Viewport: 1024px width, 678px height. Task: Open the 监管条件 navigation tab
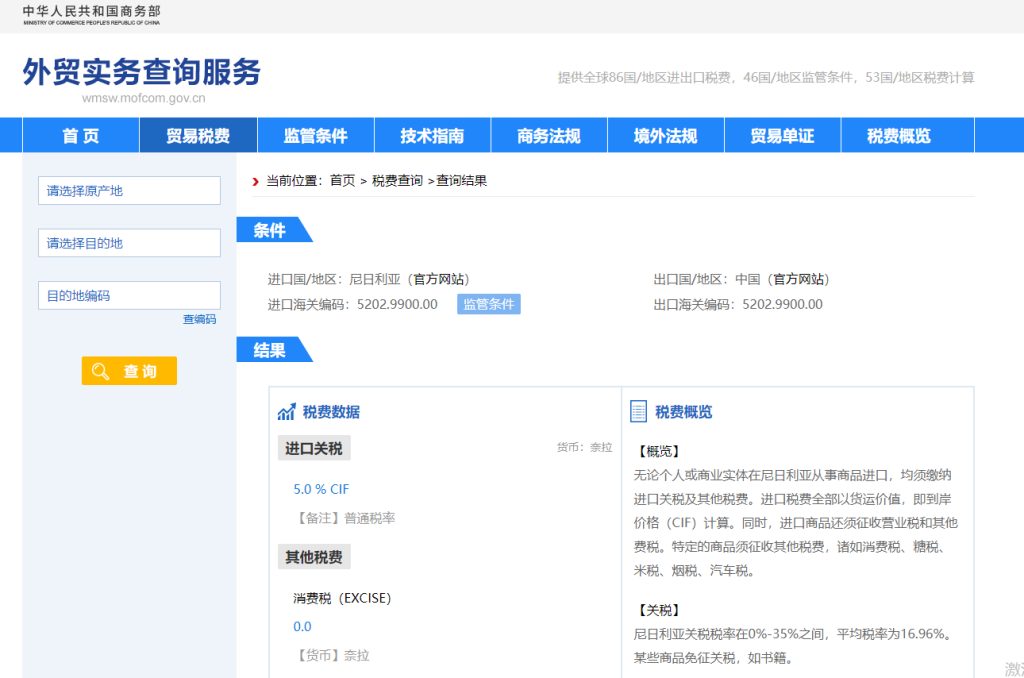(x=315, y=136)
